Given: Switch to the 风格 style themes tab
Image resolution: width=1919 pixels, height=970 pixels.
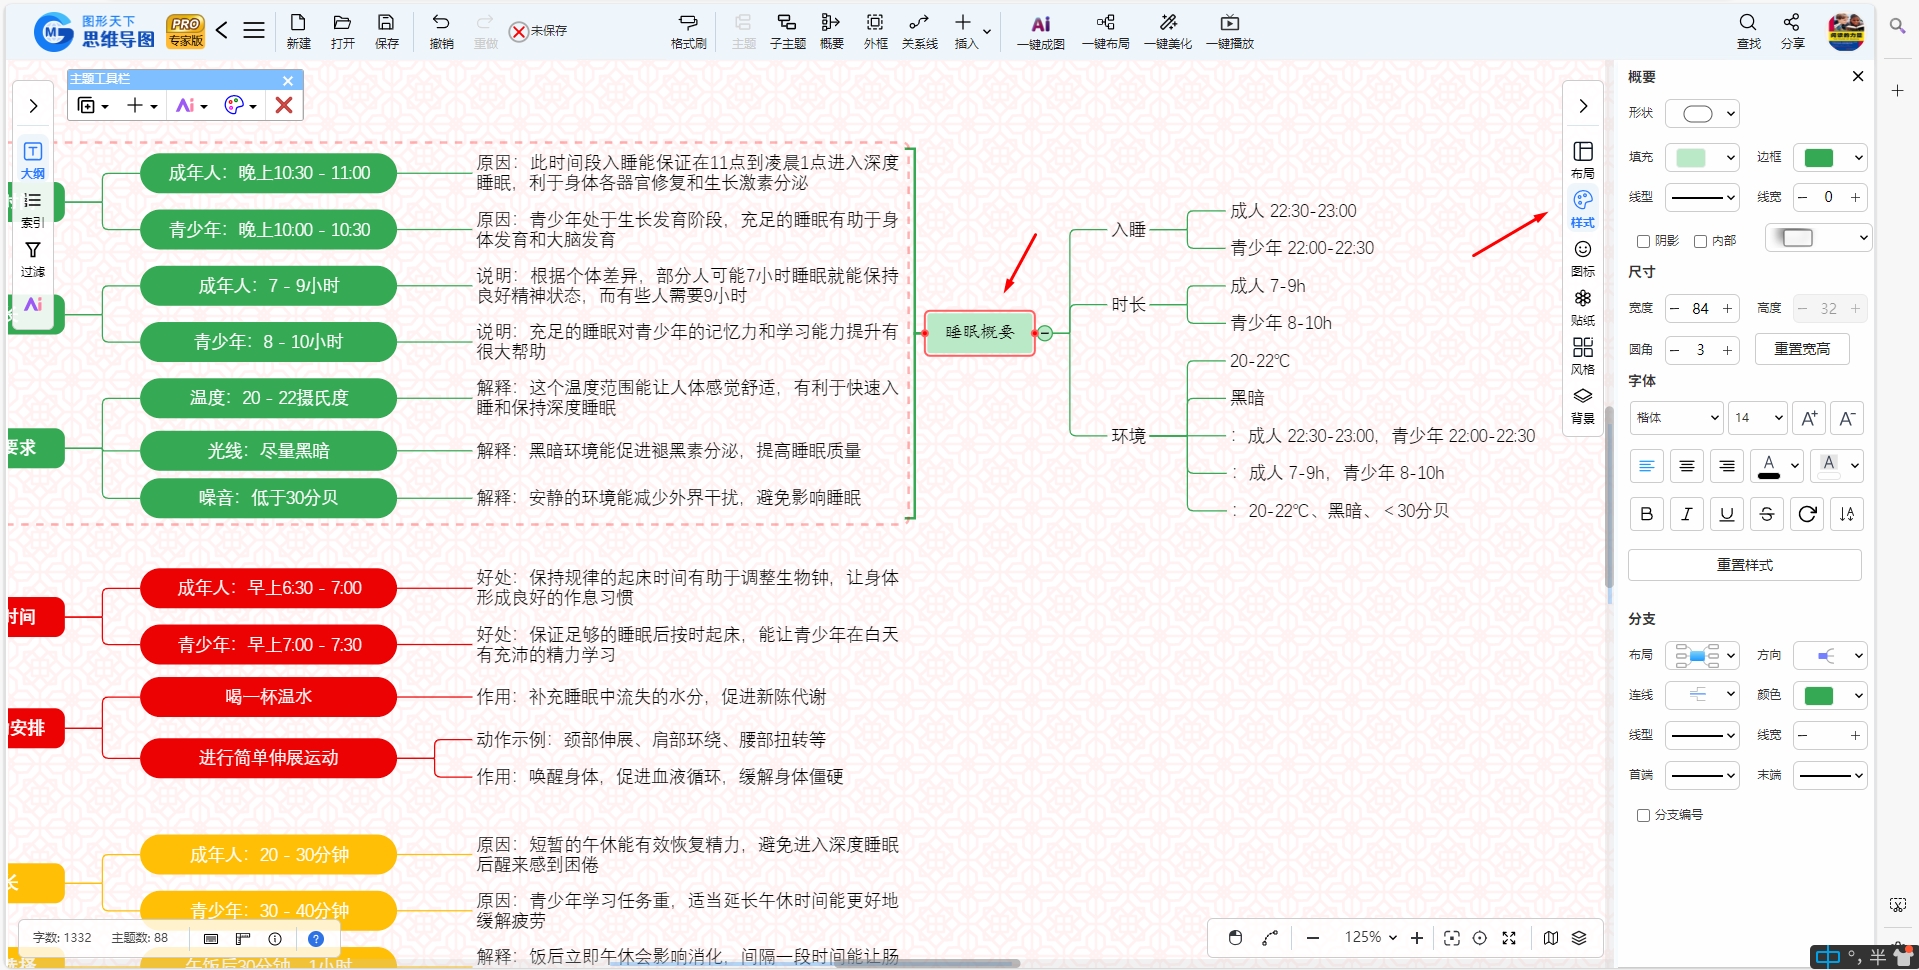Looking at the screenshot, I should tap(1583, 356).
